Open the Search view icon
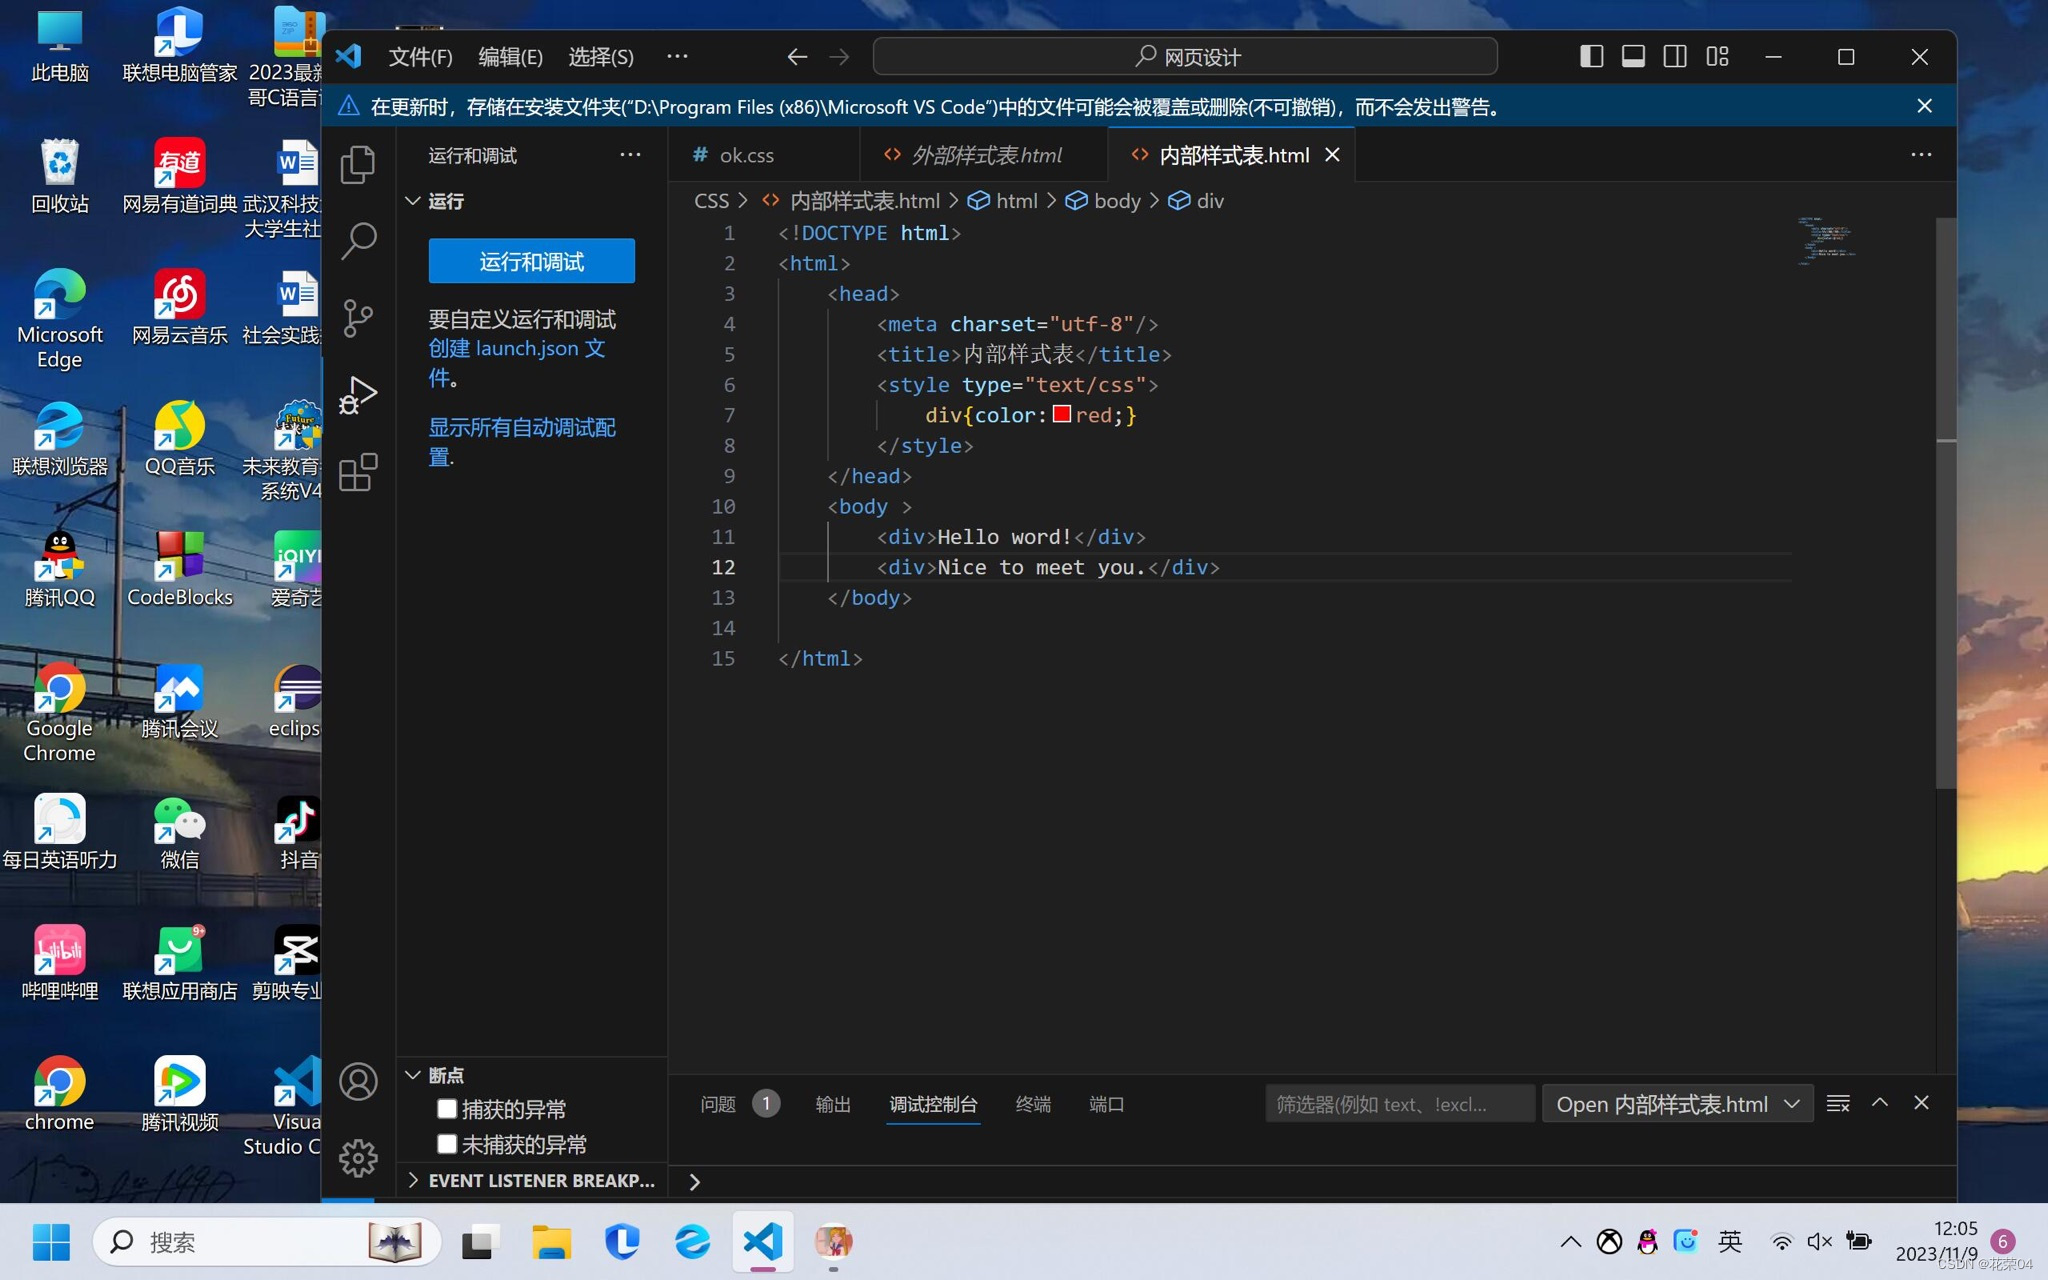Image resolution: width=2048 pixels, height=1280 pixels. 358,241
